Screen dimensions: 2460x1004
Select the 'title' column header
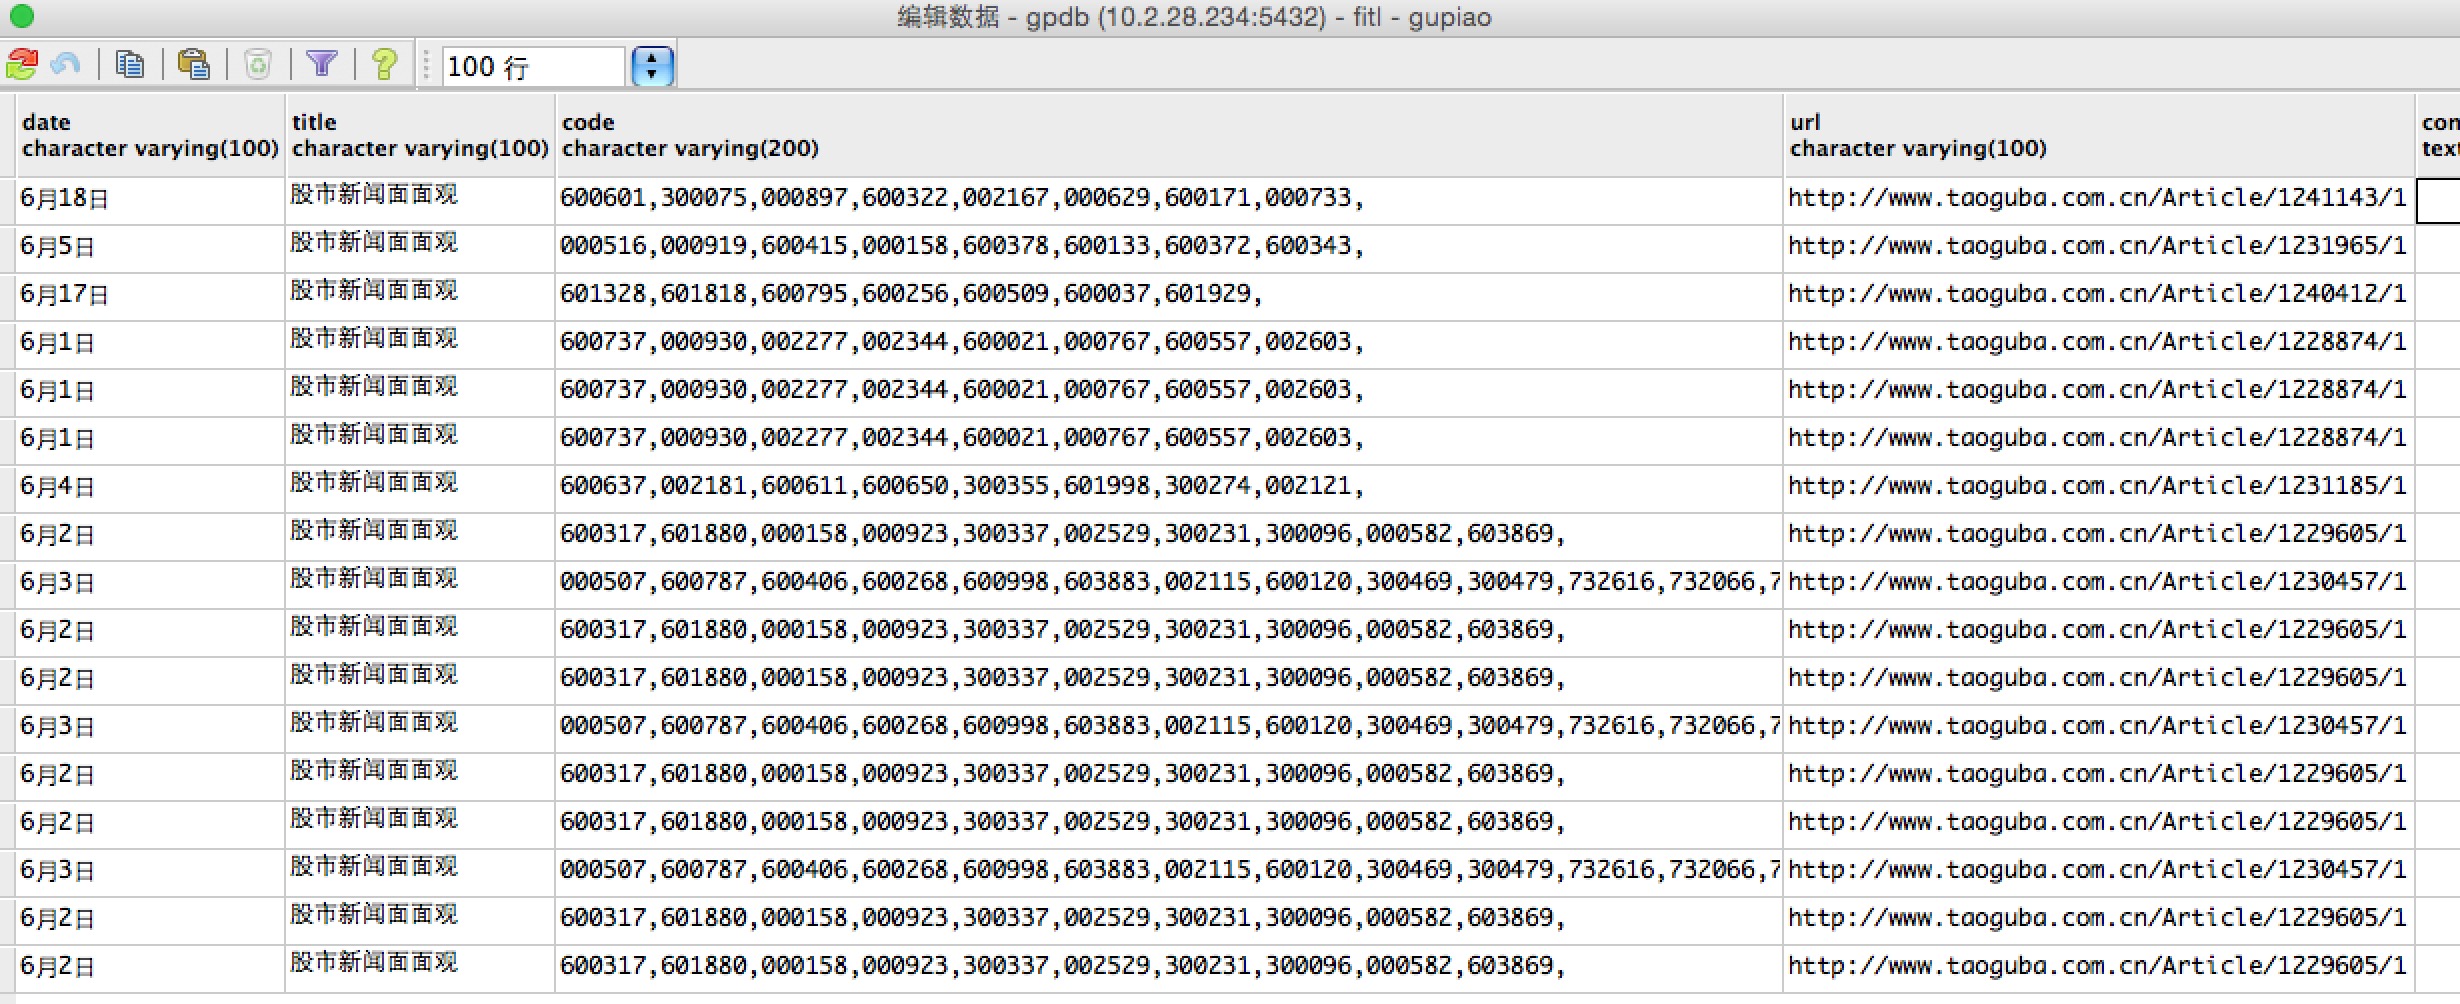pos(420,135)
